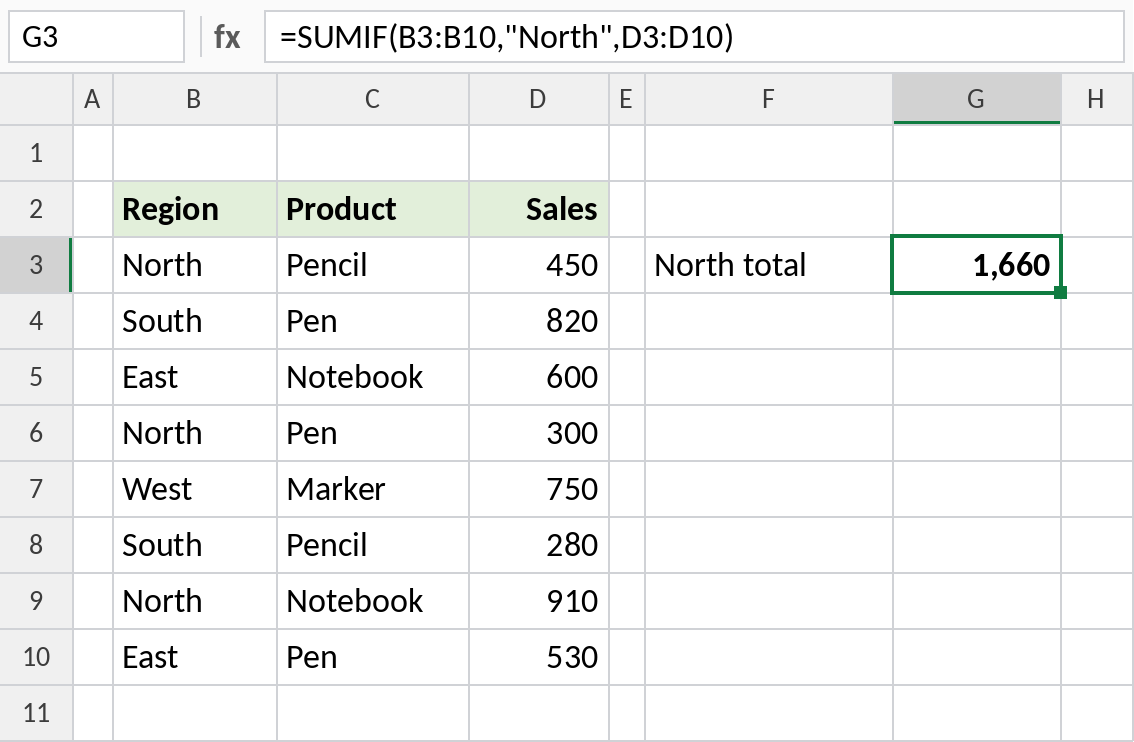The image size is (1134, 742).
Task: Select the West cell in row 7
Action: click(195, 489)
